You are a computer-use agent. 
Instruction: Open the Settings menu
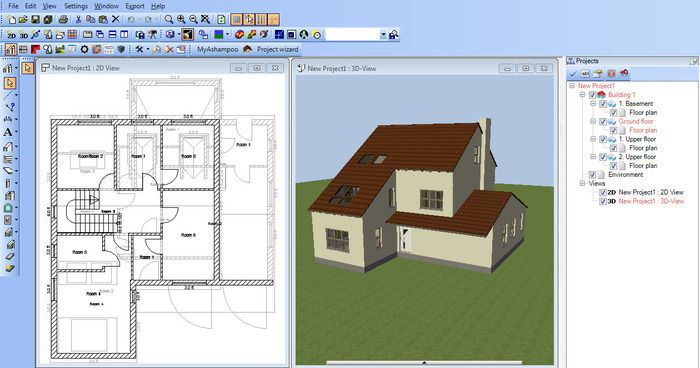coord(76,6)
